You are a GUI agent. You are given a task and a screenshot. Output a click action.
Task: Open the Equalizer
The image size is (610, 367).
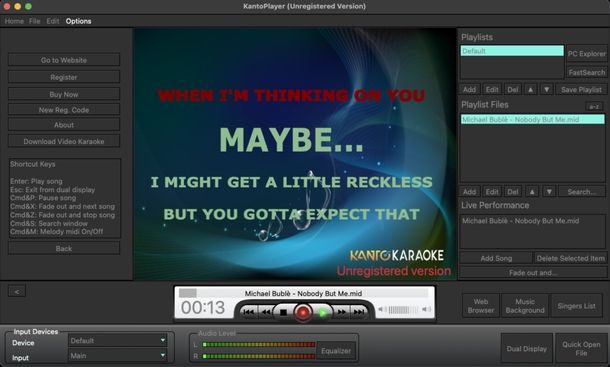pos(336,351)
